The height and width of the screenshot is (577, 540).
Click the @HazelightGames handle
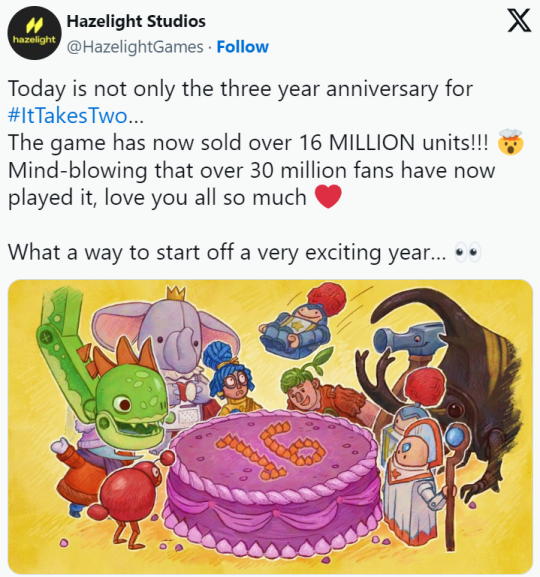pos(135,47)
